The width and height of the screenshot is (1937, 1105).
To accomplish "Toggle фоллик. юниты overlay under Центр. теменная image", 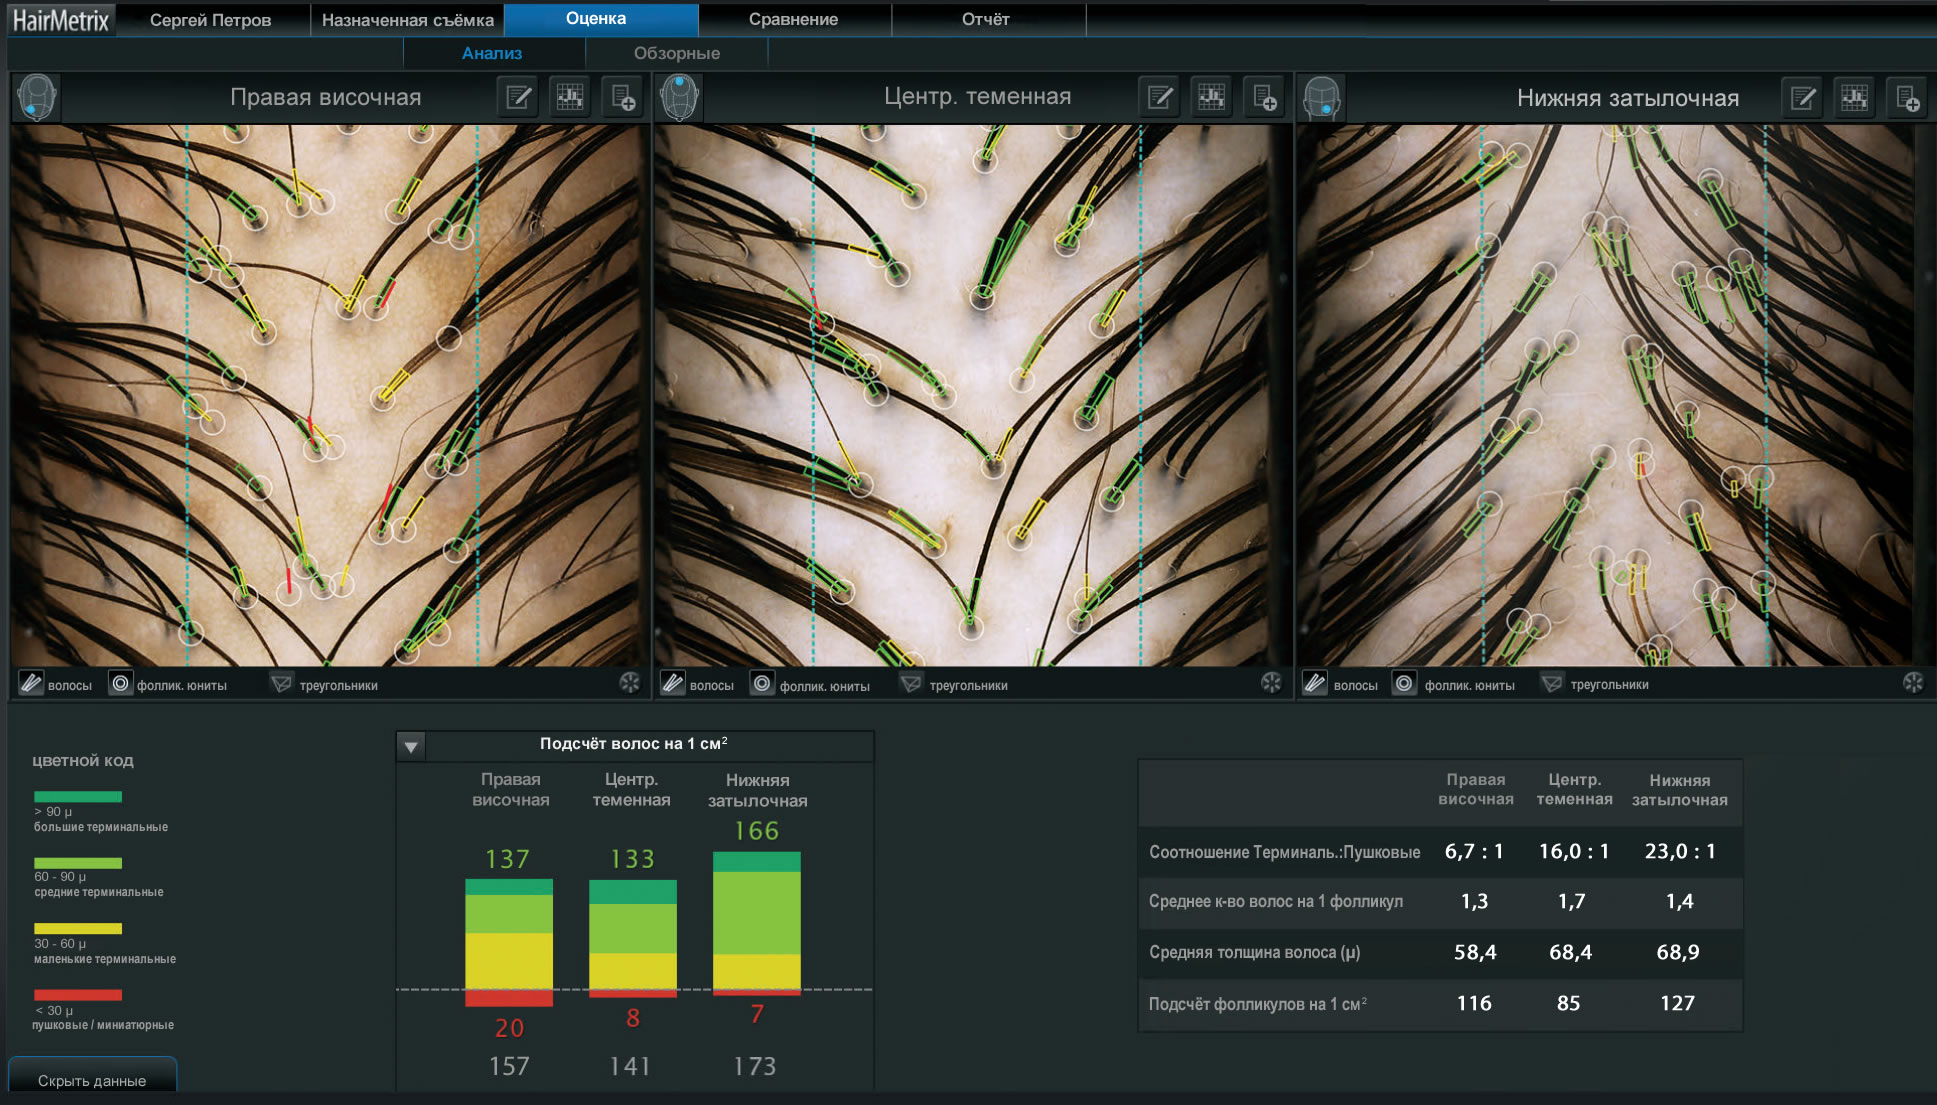I will tap(762, 684).
